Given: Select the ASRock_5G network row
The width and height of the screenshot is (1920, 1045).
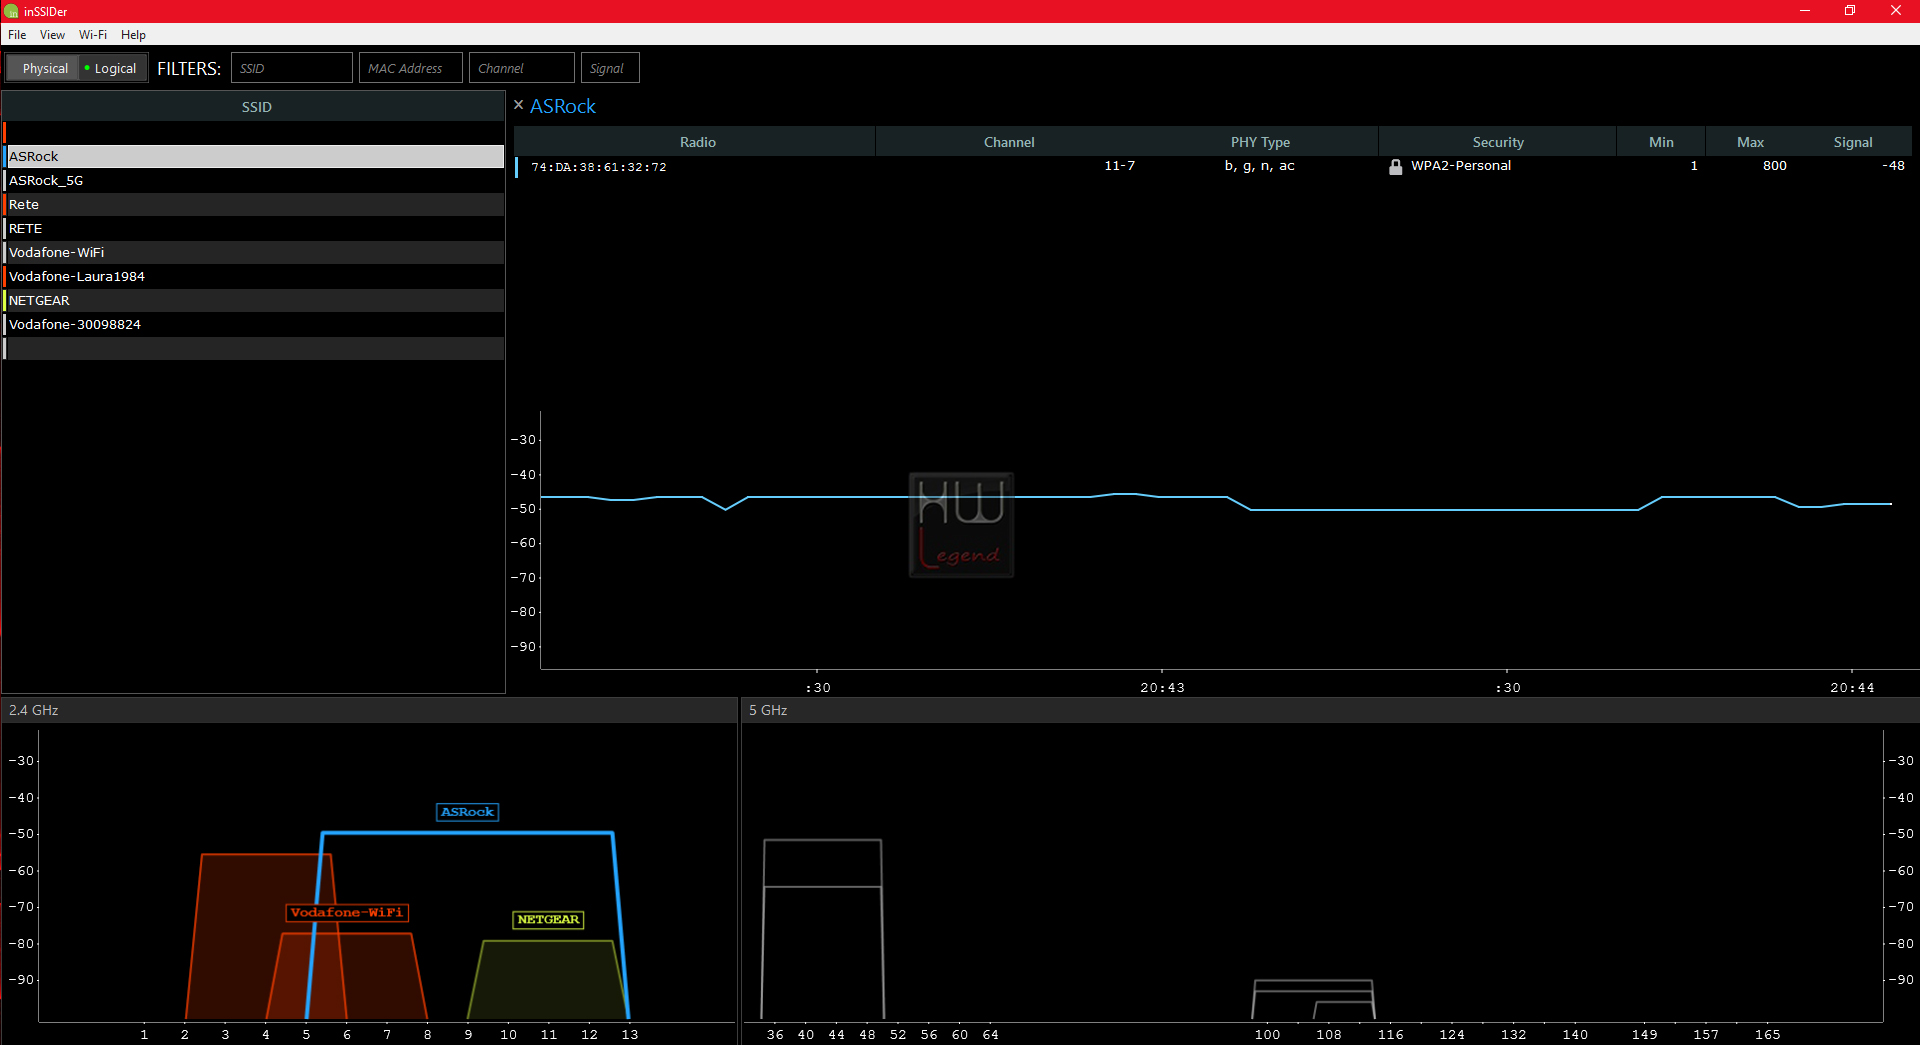Looking at the screenshot, I should coord(254,180).
